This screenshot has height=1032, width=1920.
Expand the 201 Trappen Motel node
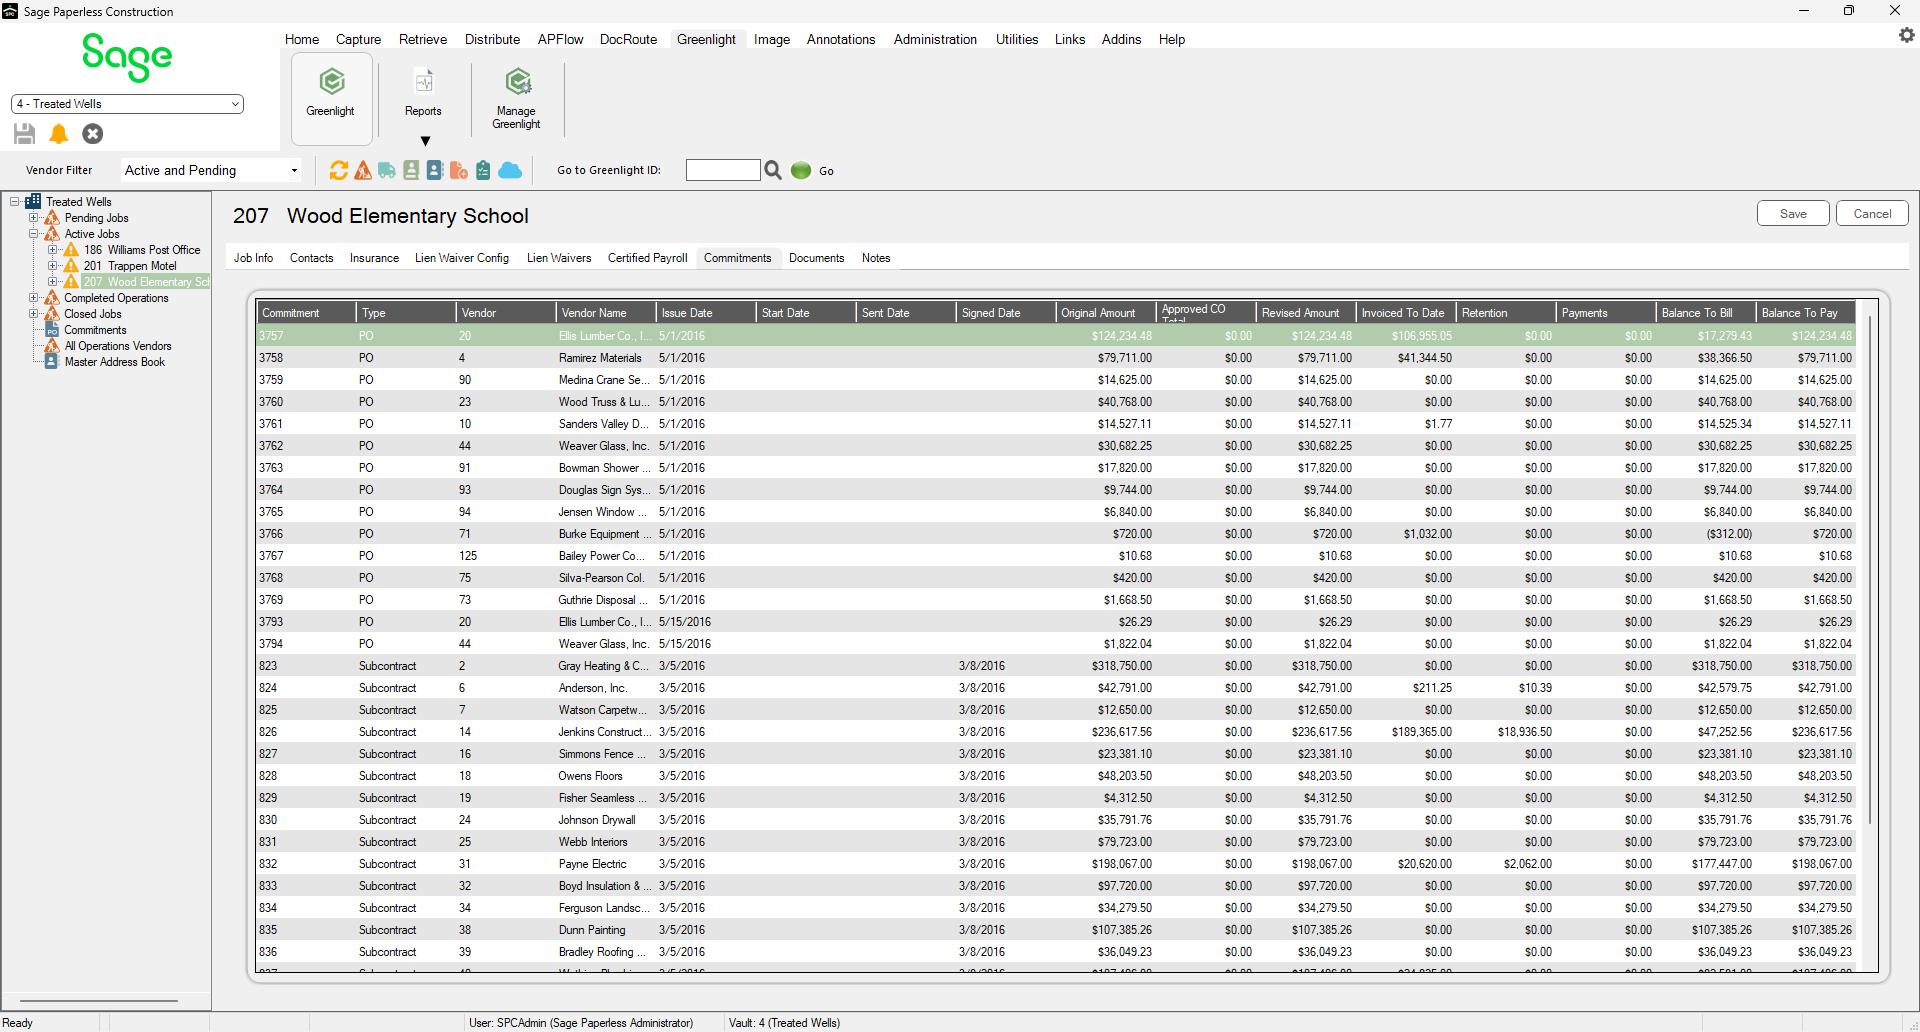[53, 266]
